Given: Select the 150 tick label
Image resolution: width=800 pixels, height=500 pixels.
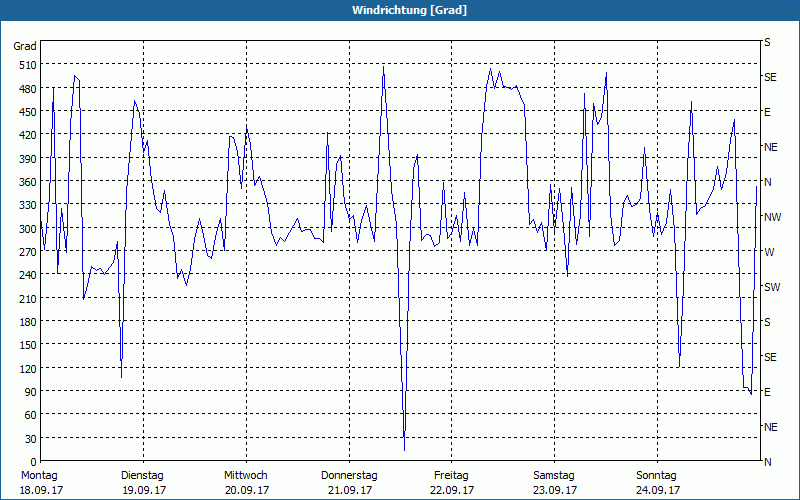Looking at the screenshot, I should click(28, 345).
